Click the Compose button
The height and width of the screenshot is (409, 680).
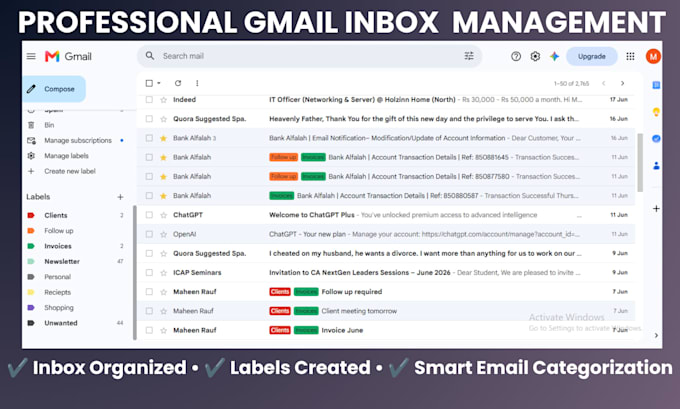click(54, 89)
